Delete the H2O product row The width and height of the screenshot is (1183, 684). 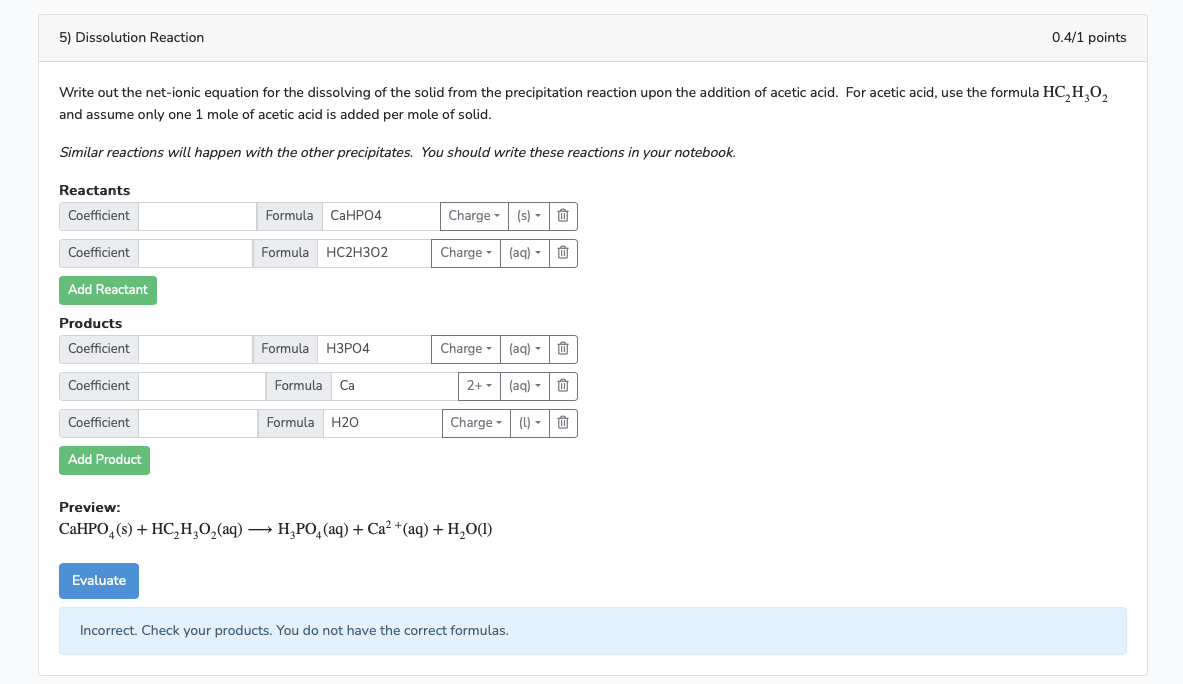coord(562,422)
